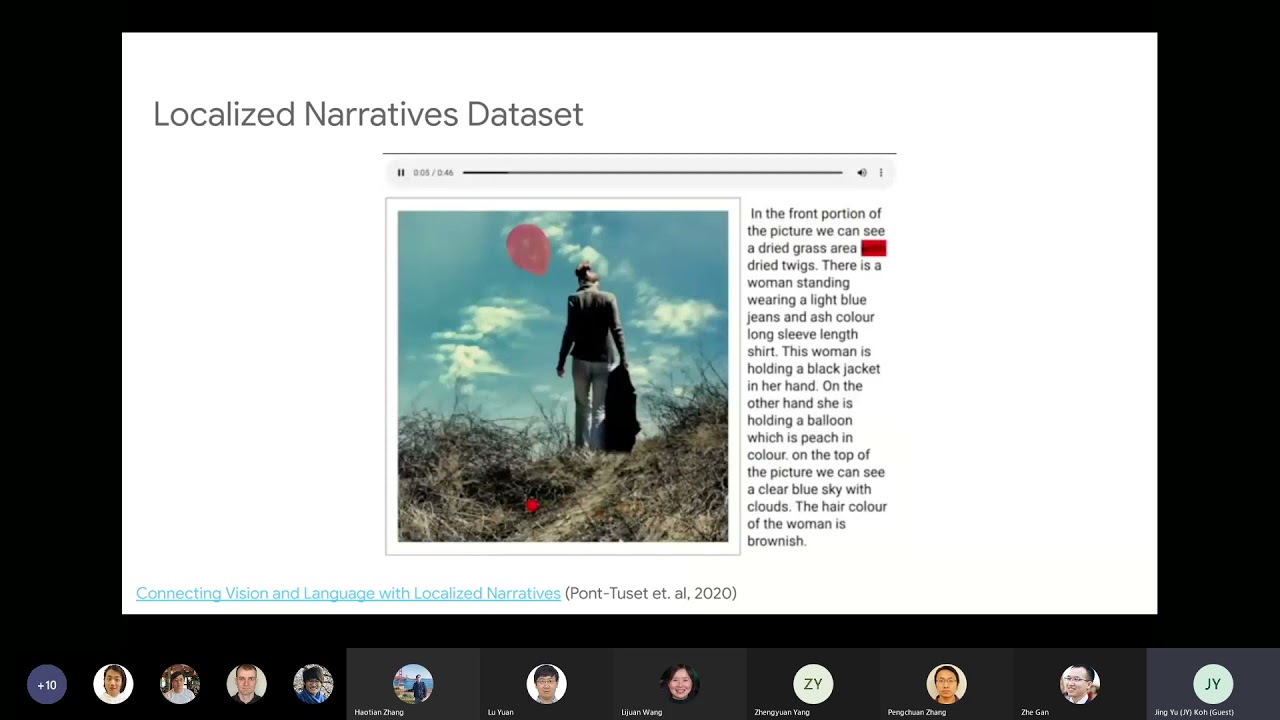Click Zhe Gan's participant avatar
The width and height of the screenshot is (1280, 720).
(x=1079, y=684)
